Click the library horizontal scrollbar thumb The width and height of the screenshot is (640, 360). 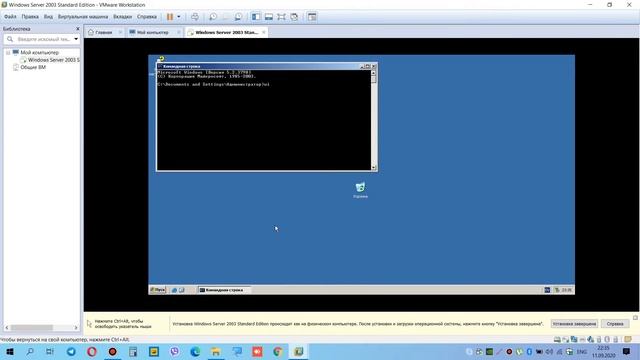pos(32,328)
